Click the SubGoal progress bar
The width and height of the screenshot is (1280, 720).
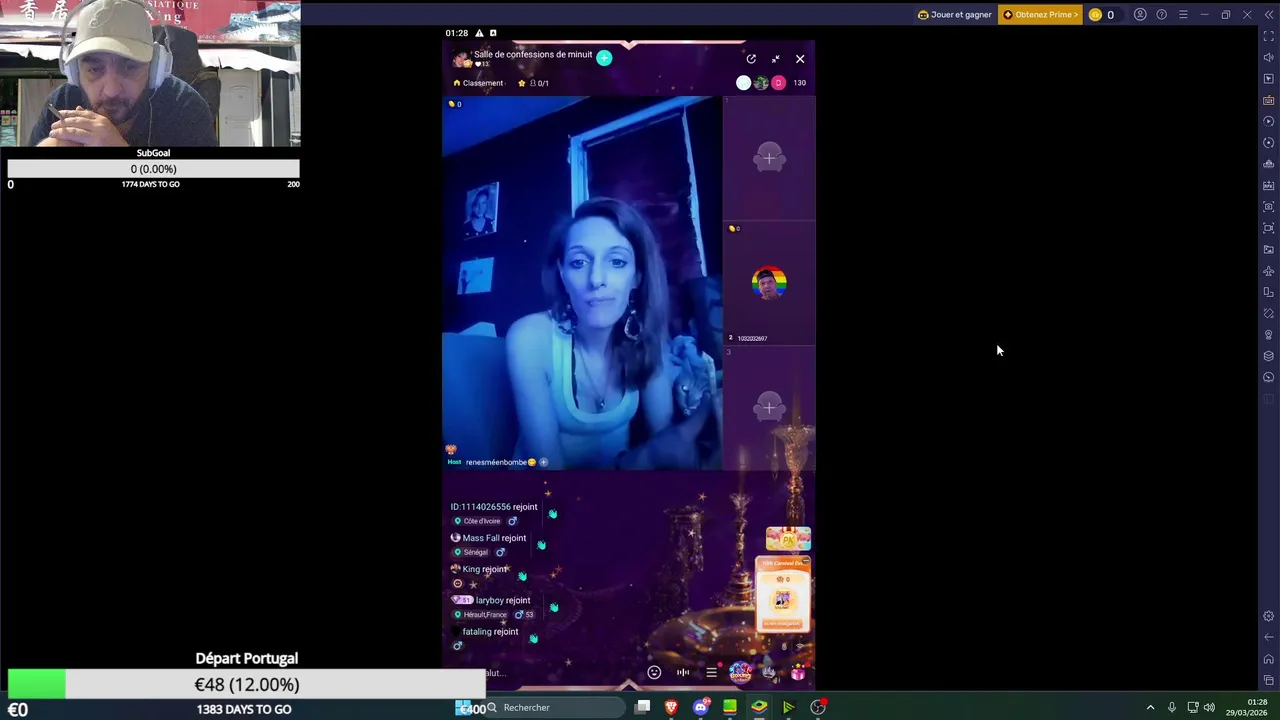click(x=153, y=169)
